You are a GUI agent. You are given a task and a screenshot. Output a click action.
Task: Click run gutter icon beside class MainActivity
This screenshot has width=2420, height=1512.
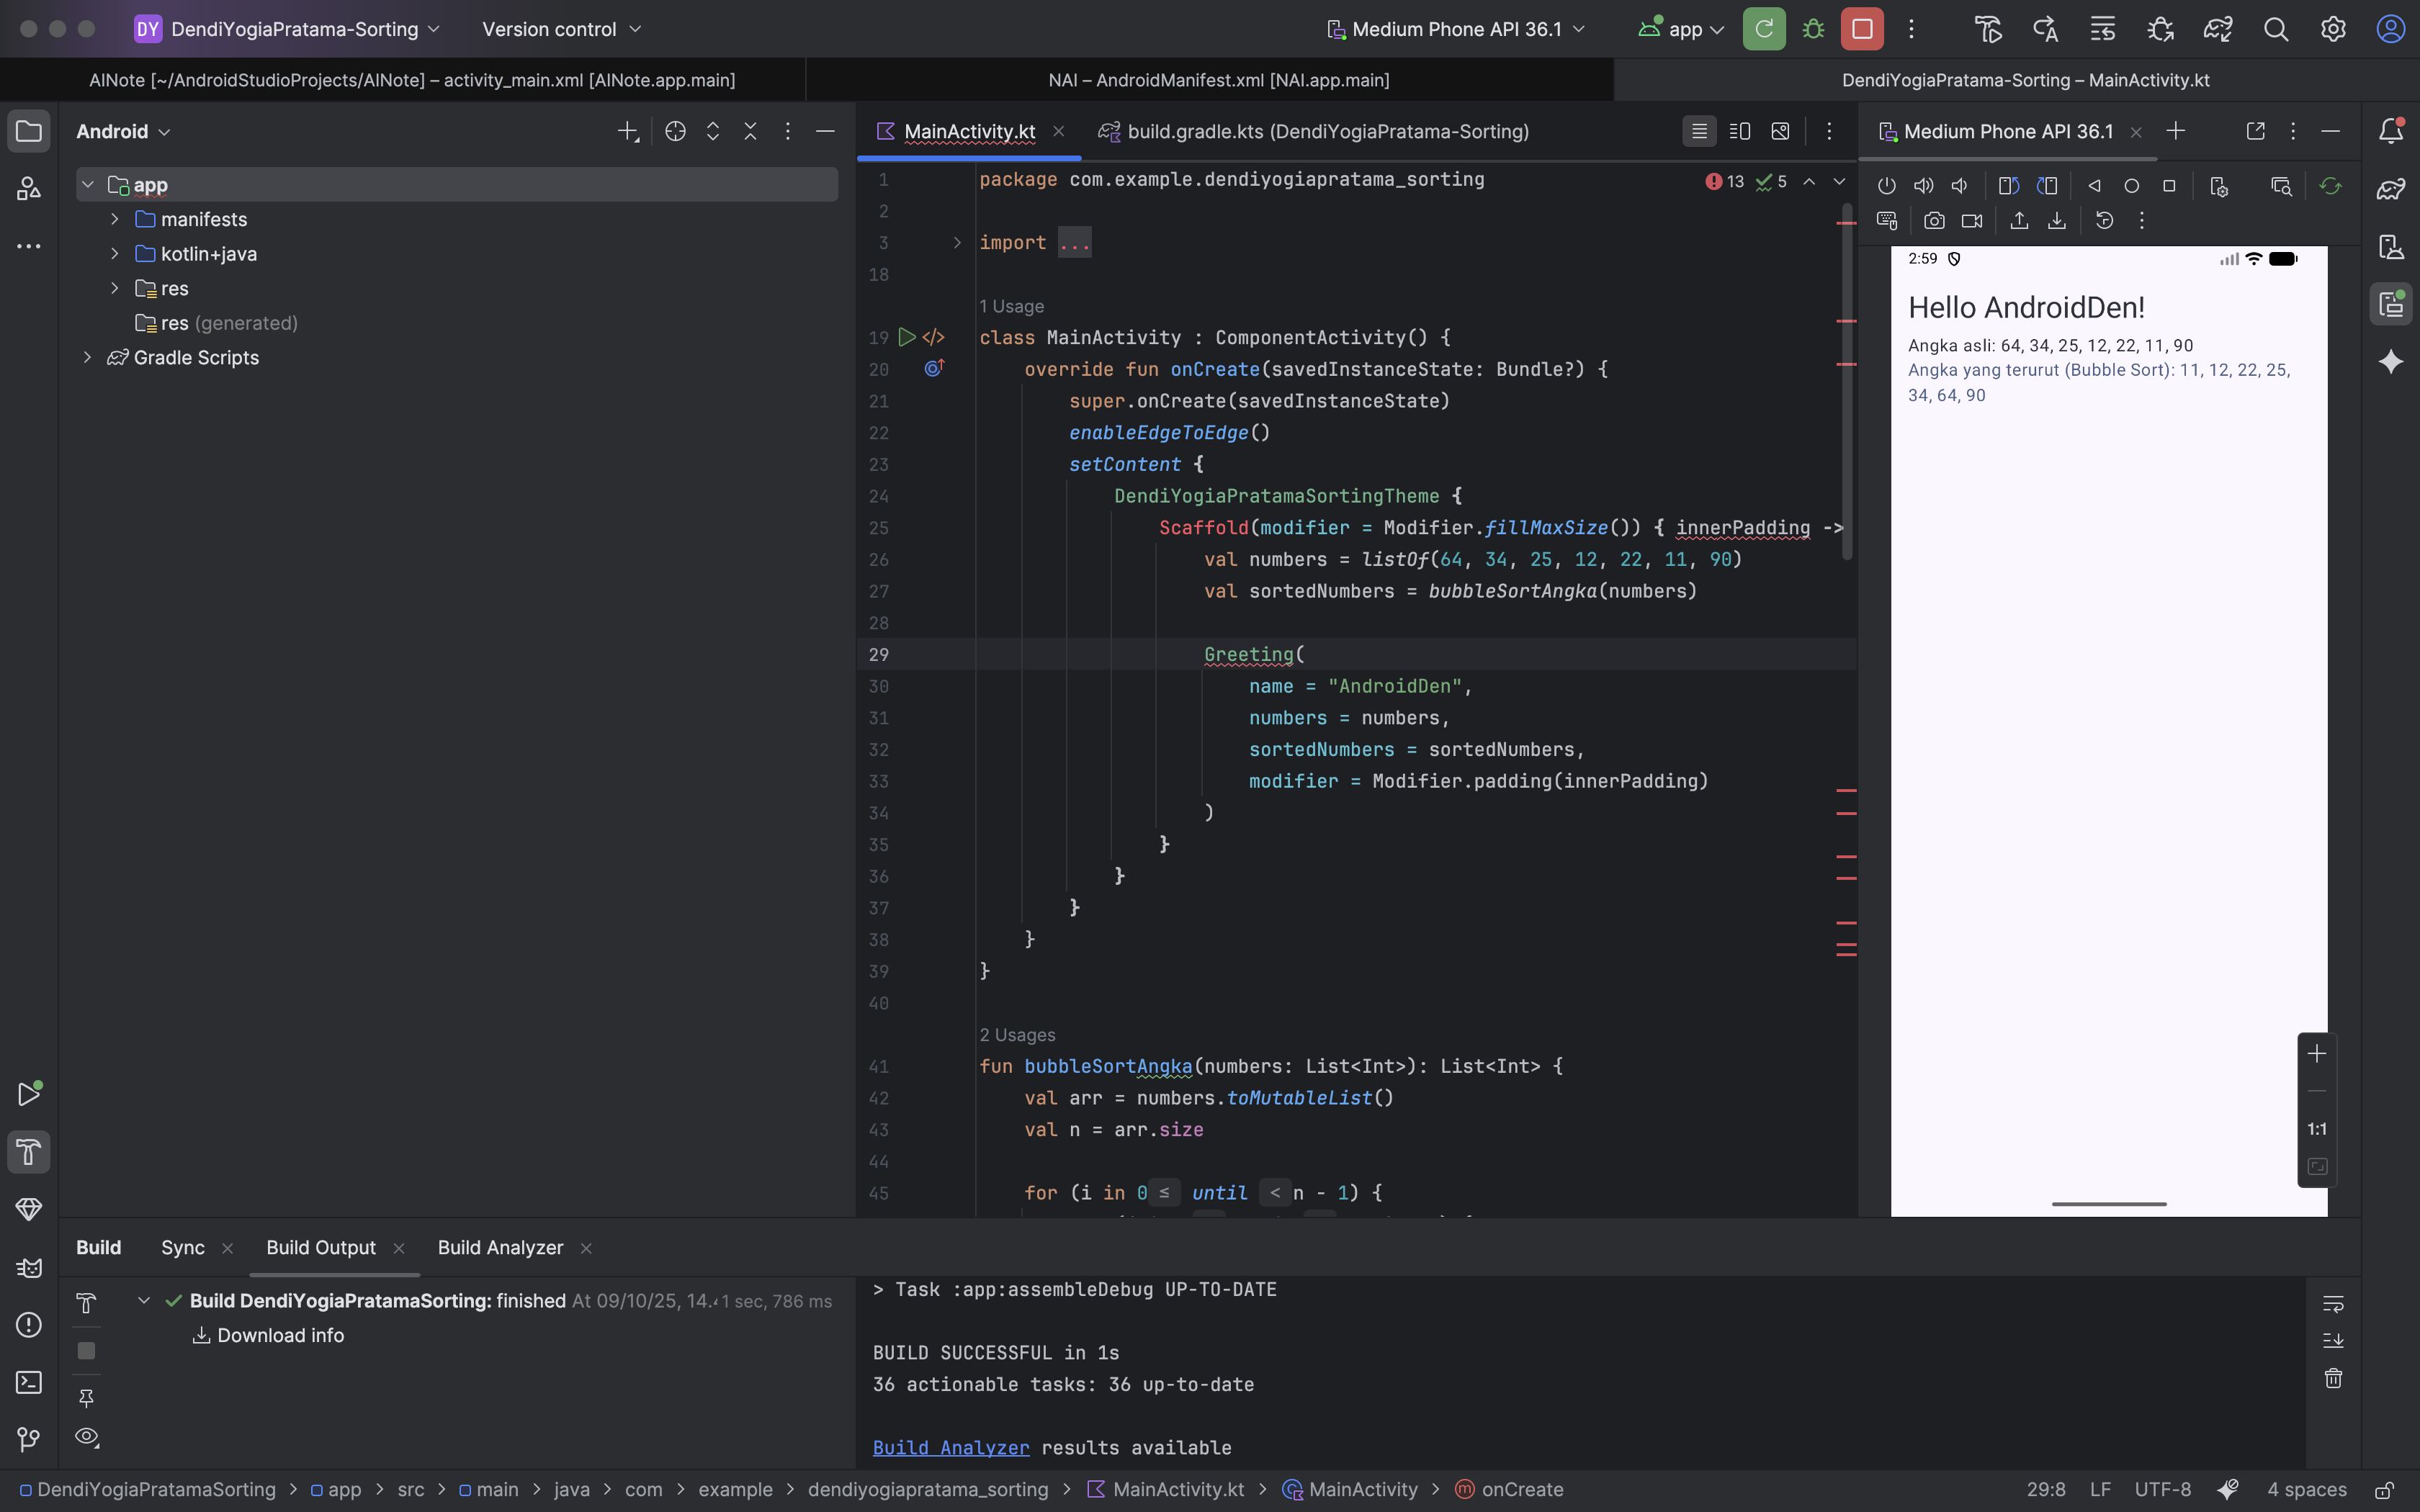(x=906, y=337)
